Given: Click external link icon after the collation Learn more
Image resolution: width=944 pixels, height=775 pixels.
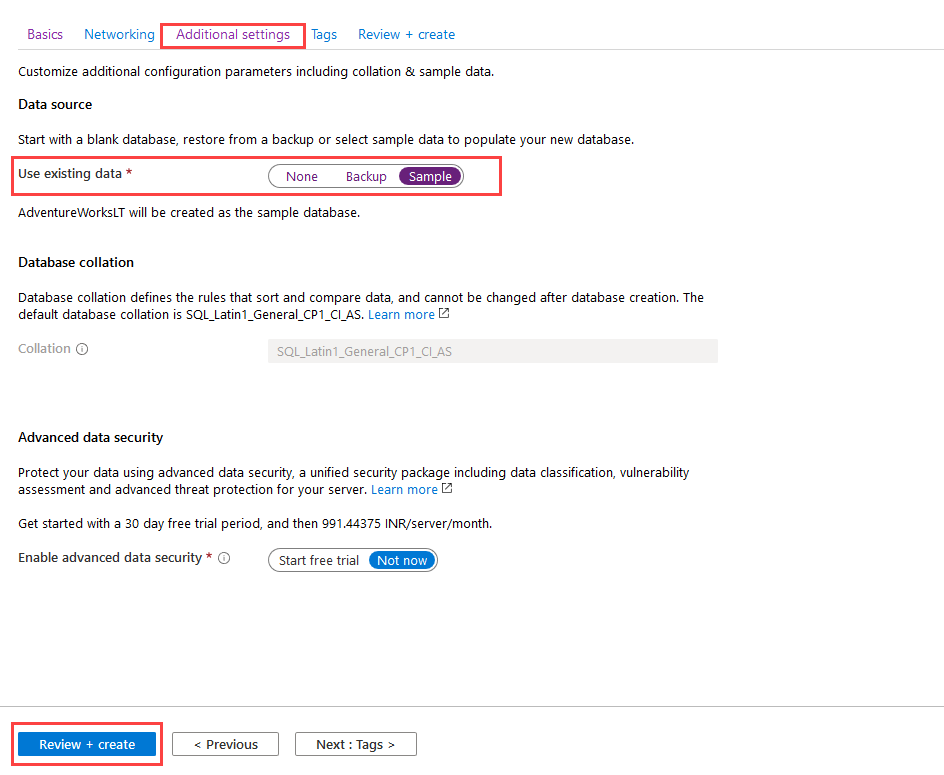Looking at the screenshot, I should 444,314.
